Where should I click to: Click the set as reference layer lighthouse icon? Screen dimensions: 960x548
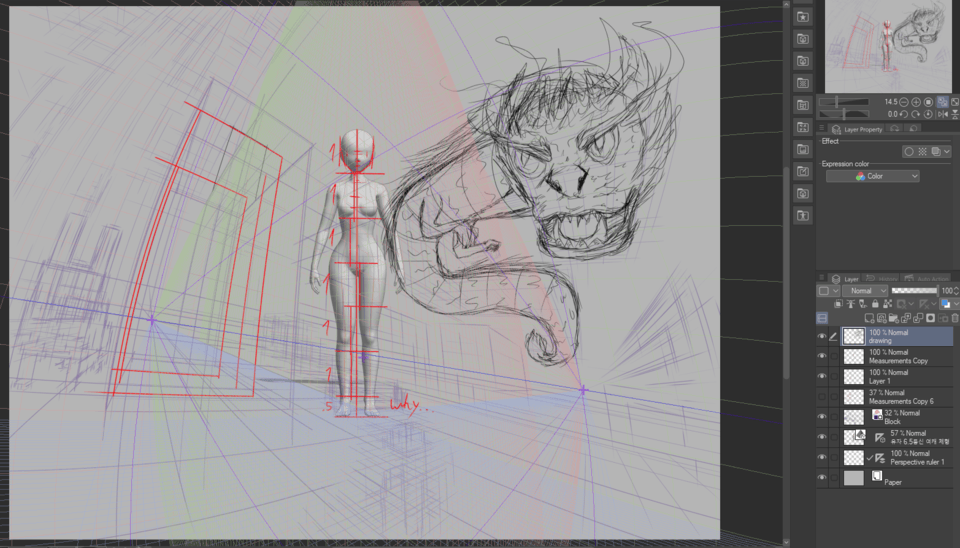click(850, 304)
